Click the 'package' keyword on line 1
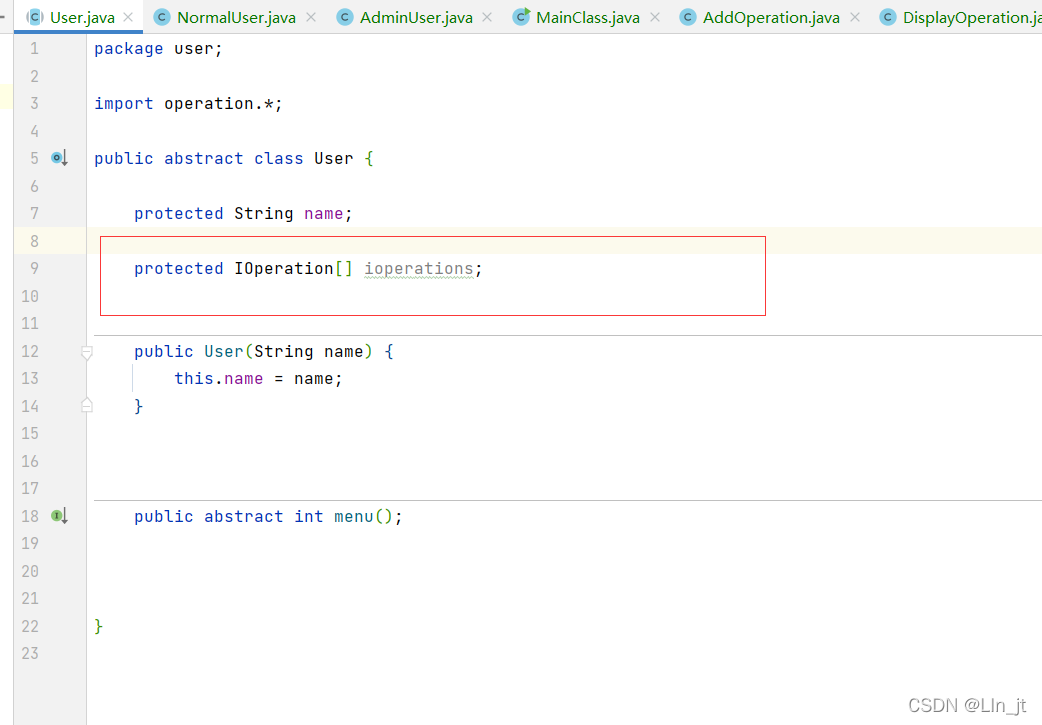 point(128,49)
